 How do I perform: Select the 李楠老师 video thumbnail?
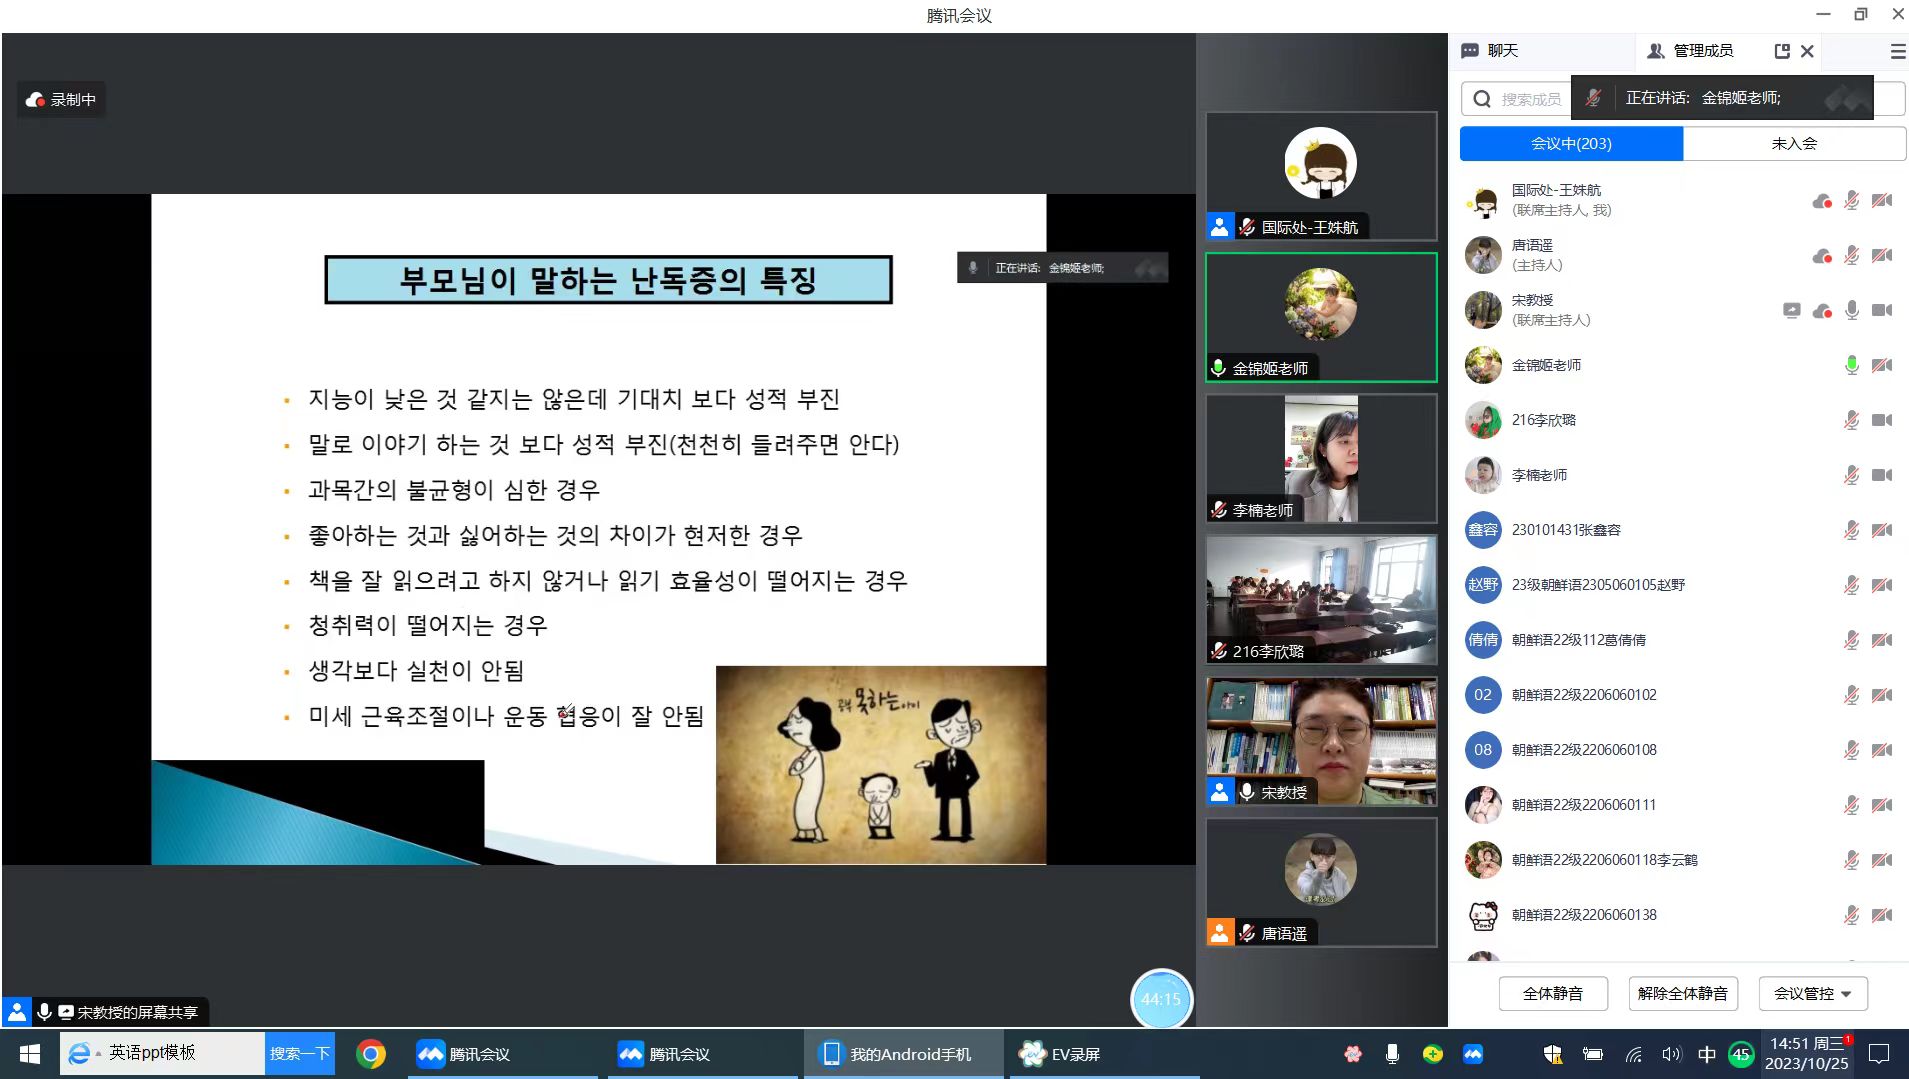click(1321, 459)
